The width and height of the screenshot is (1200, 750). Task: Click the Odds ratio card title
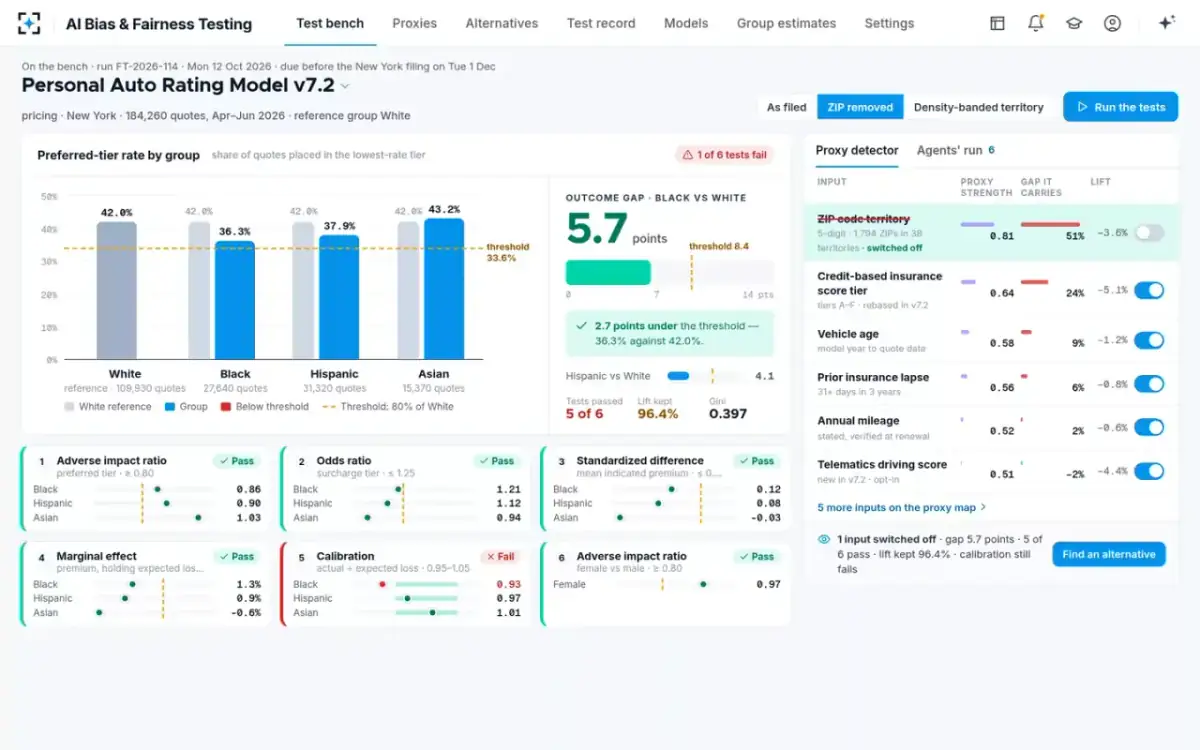coord(344,461)
